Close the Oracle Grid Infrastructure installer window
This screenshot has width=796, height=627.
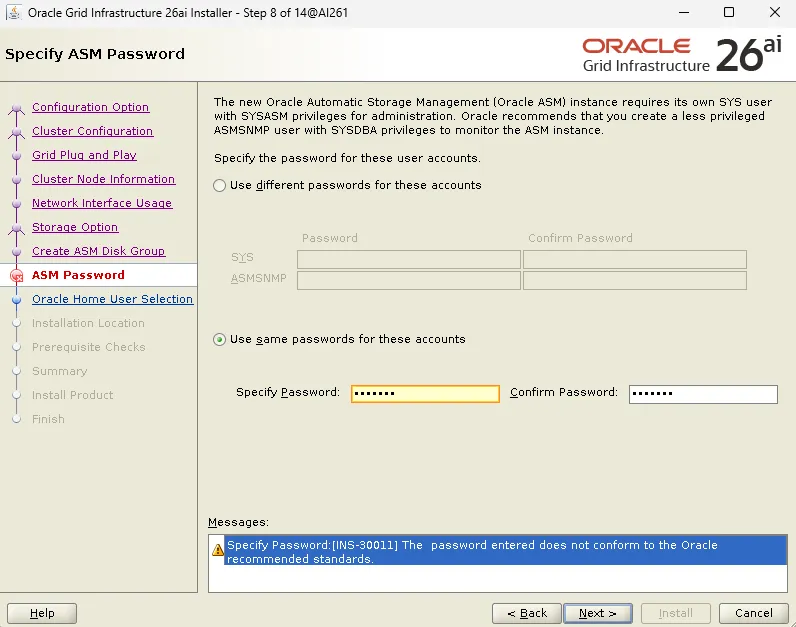pos(775,12)
